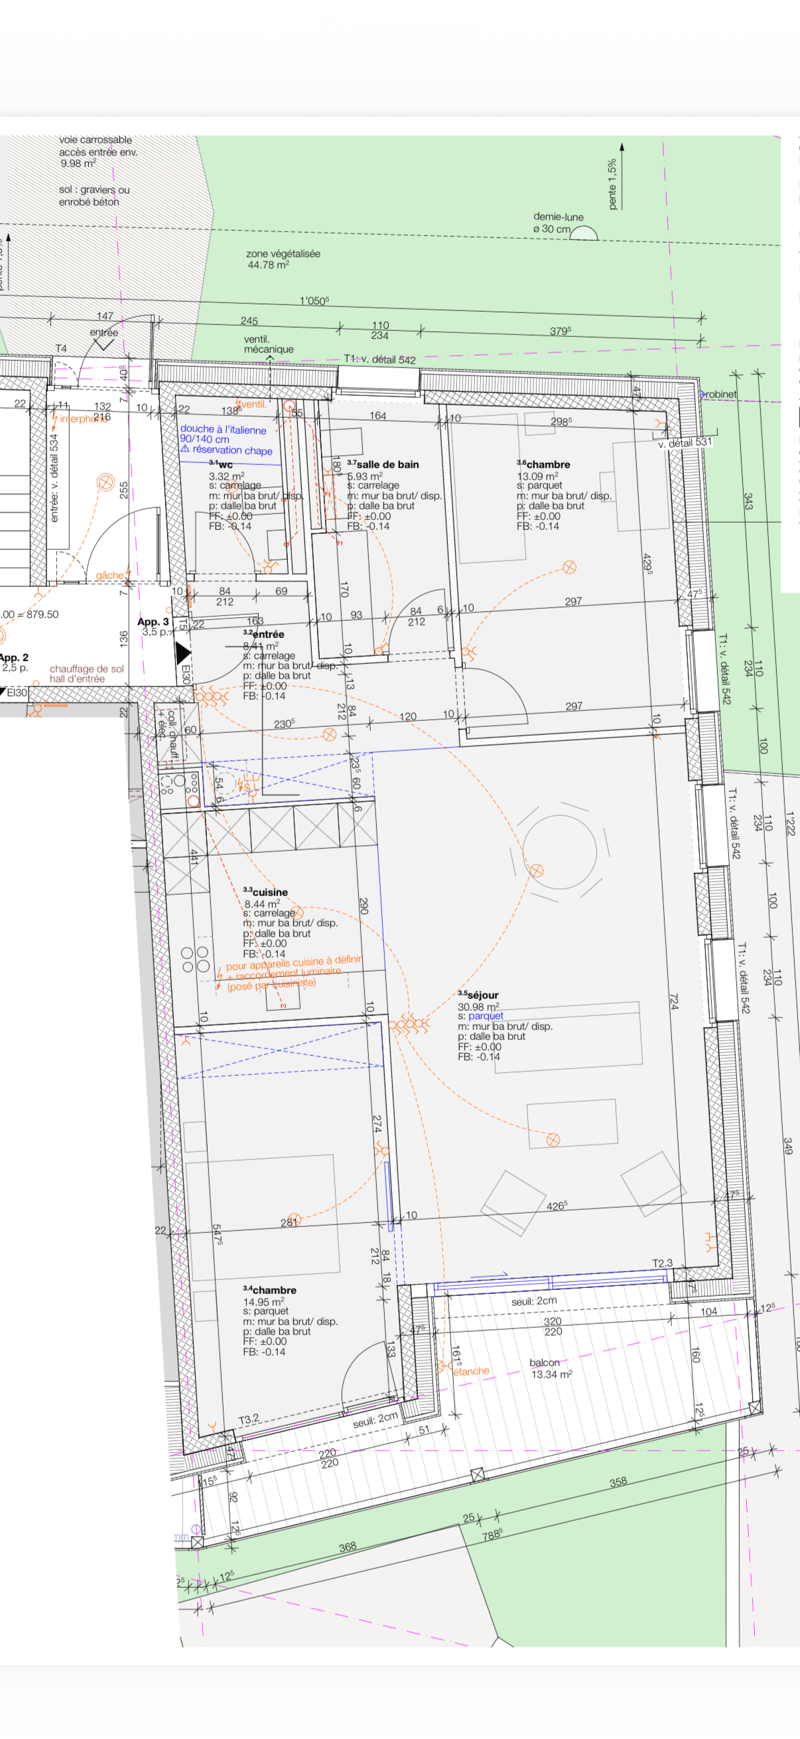
Task: Click the "13.34 m²" balcony area
Action: 551,1375
